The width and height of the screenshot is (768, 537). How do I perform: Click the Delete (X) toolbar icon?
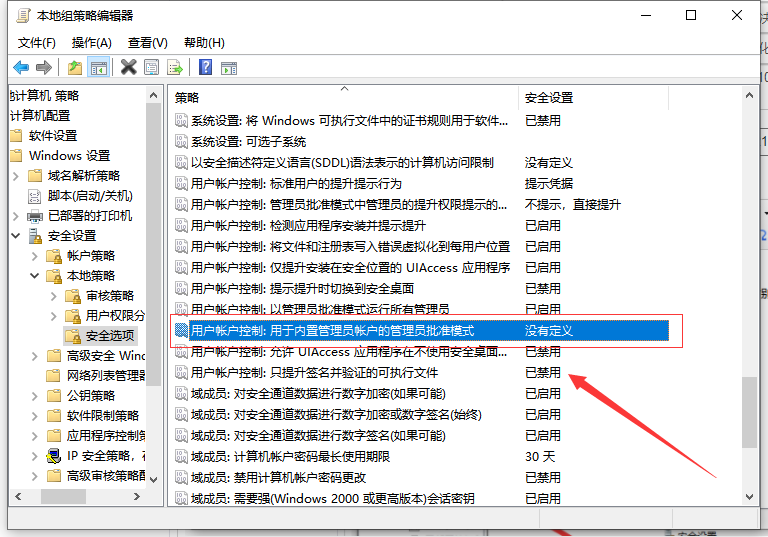pyautogui.click(x=128, y=67)
